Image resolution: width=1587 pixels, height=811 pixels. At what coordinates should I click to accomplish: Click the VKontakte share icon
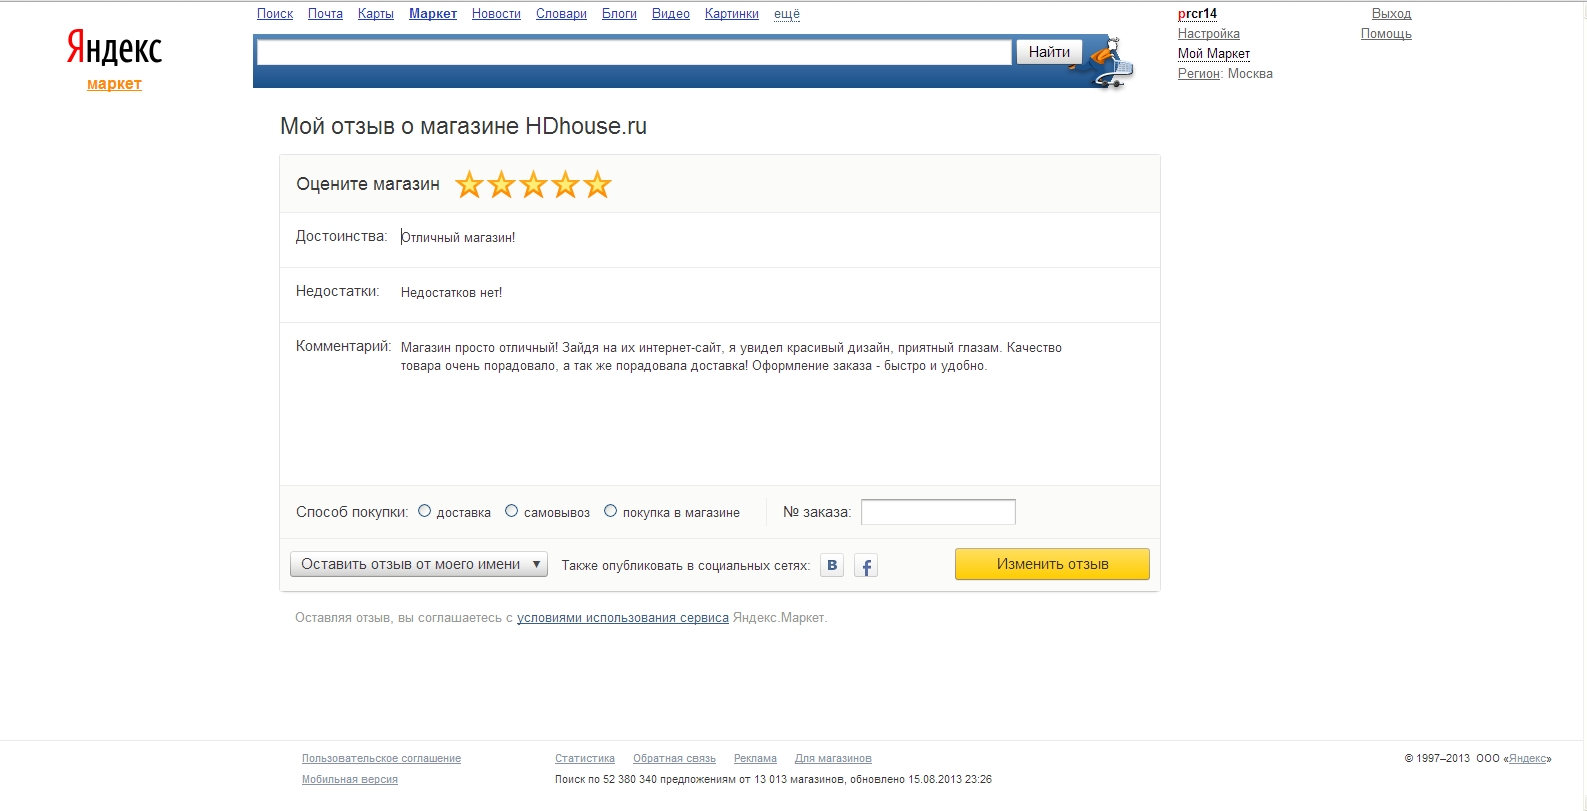click(832, 565)
